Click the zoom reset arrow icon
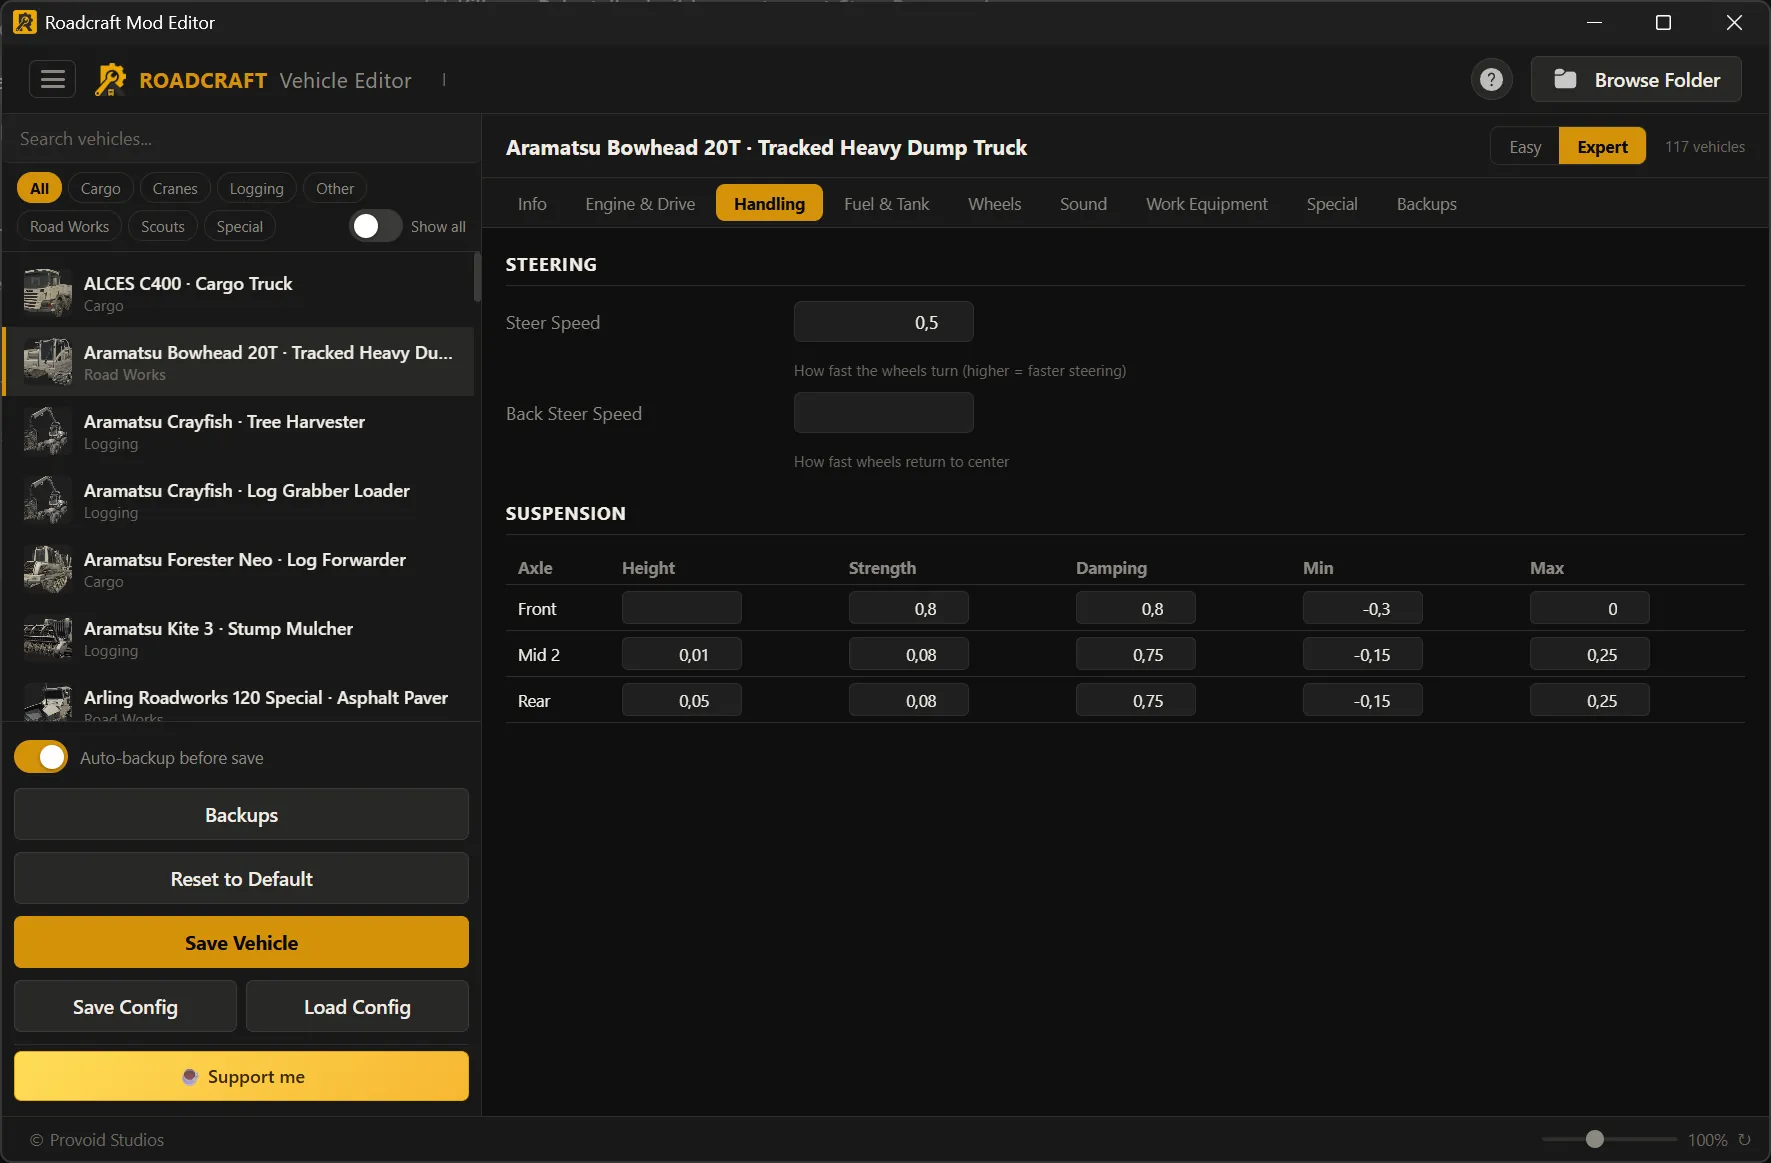1771x1163 pixels. point(1745,1139)
